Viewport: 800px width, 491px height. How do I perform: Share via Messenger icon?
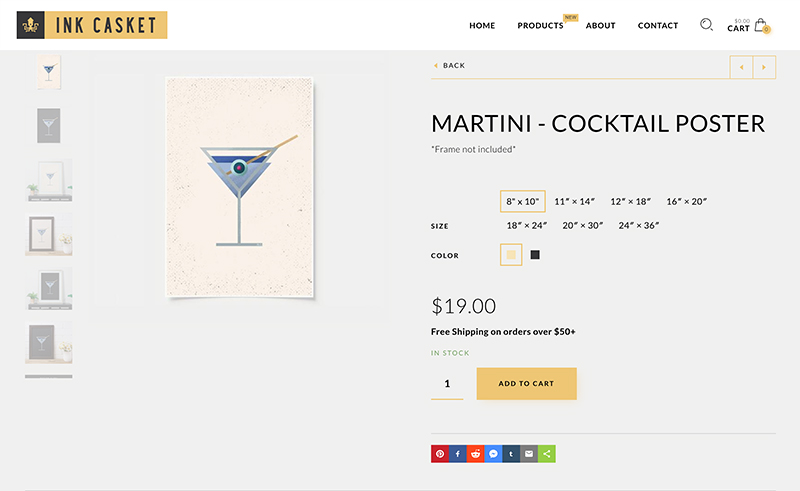[x=493, y=454]
